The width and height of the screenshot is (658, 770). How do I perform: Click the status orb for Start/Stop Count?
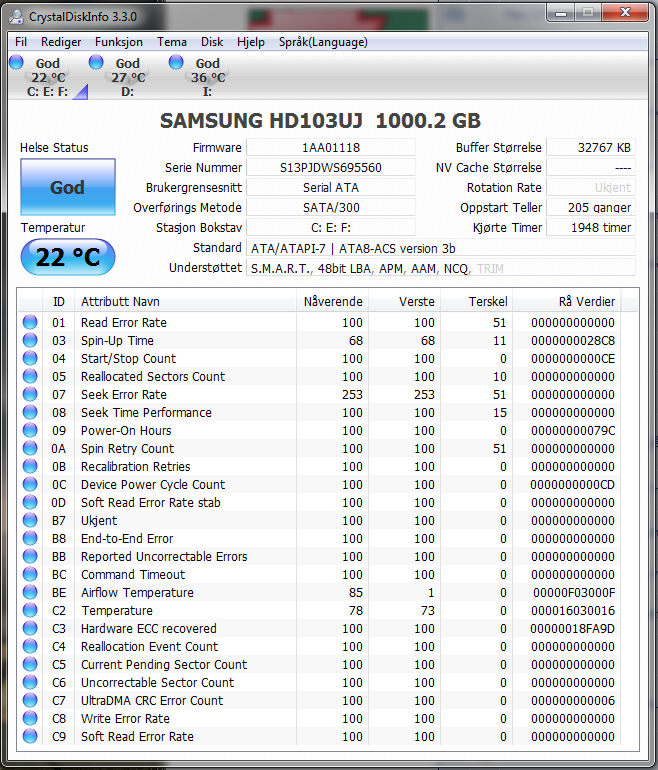point(30,358)
